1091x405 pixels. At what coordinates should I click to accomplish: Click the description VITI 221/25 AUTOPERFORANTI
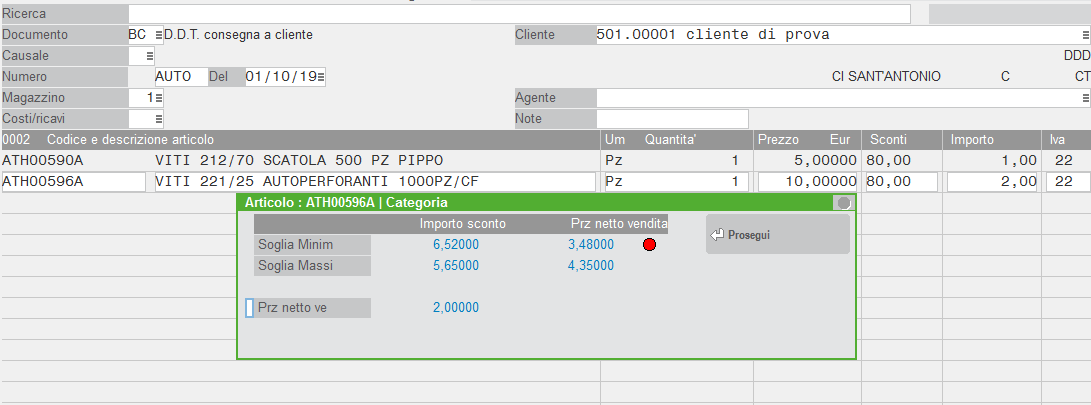tap(373, 182)
